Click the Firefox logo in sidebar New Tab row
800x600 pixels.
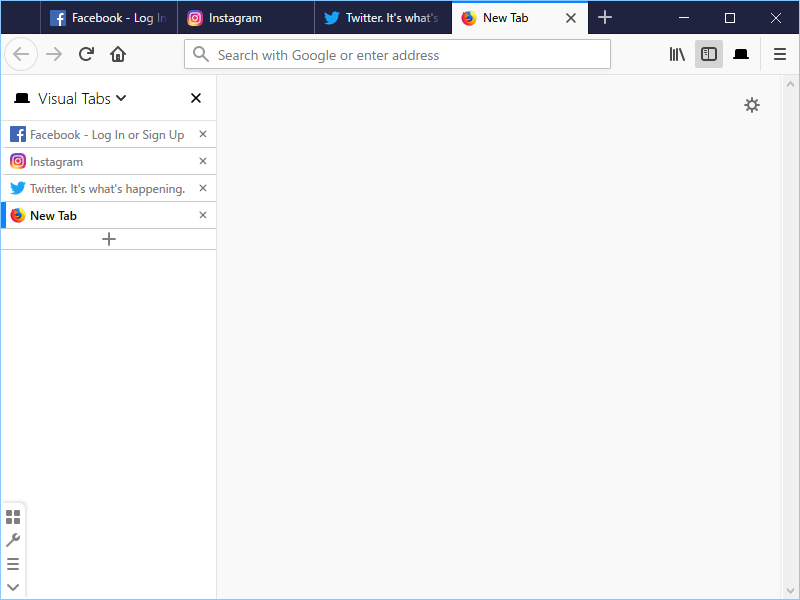18,215
